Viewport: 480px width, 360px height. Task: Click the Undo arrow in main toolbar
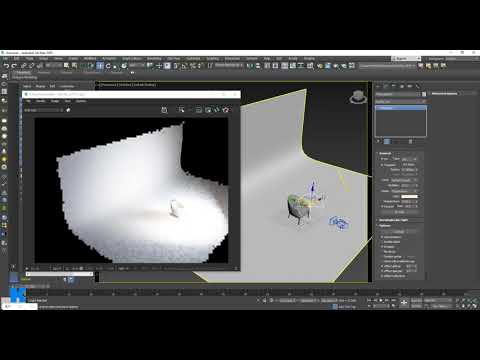(6, 66)
